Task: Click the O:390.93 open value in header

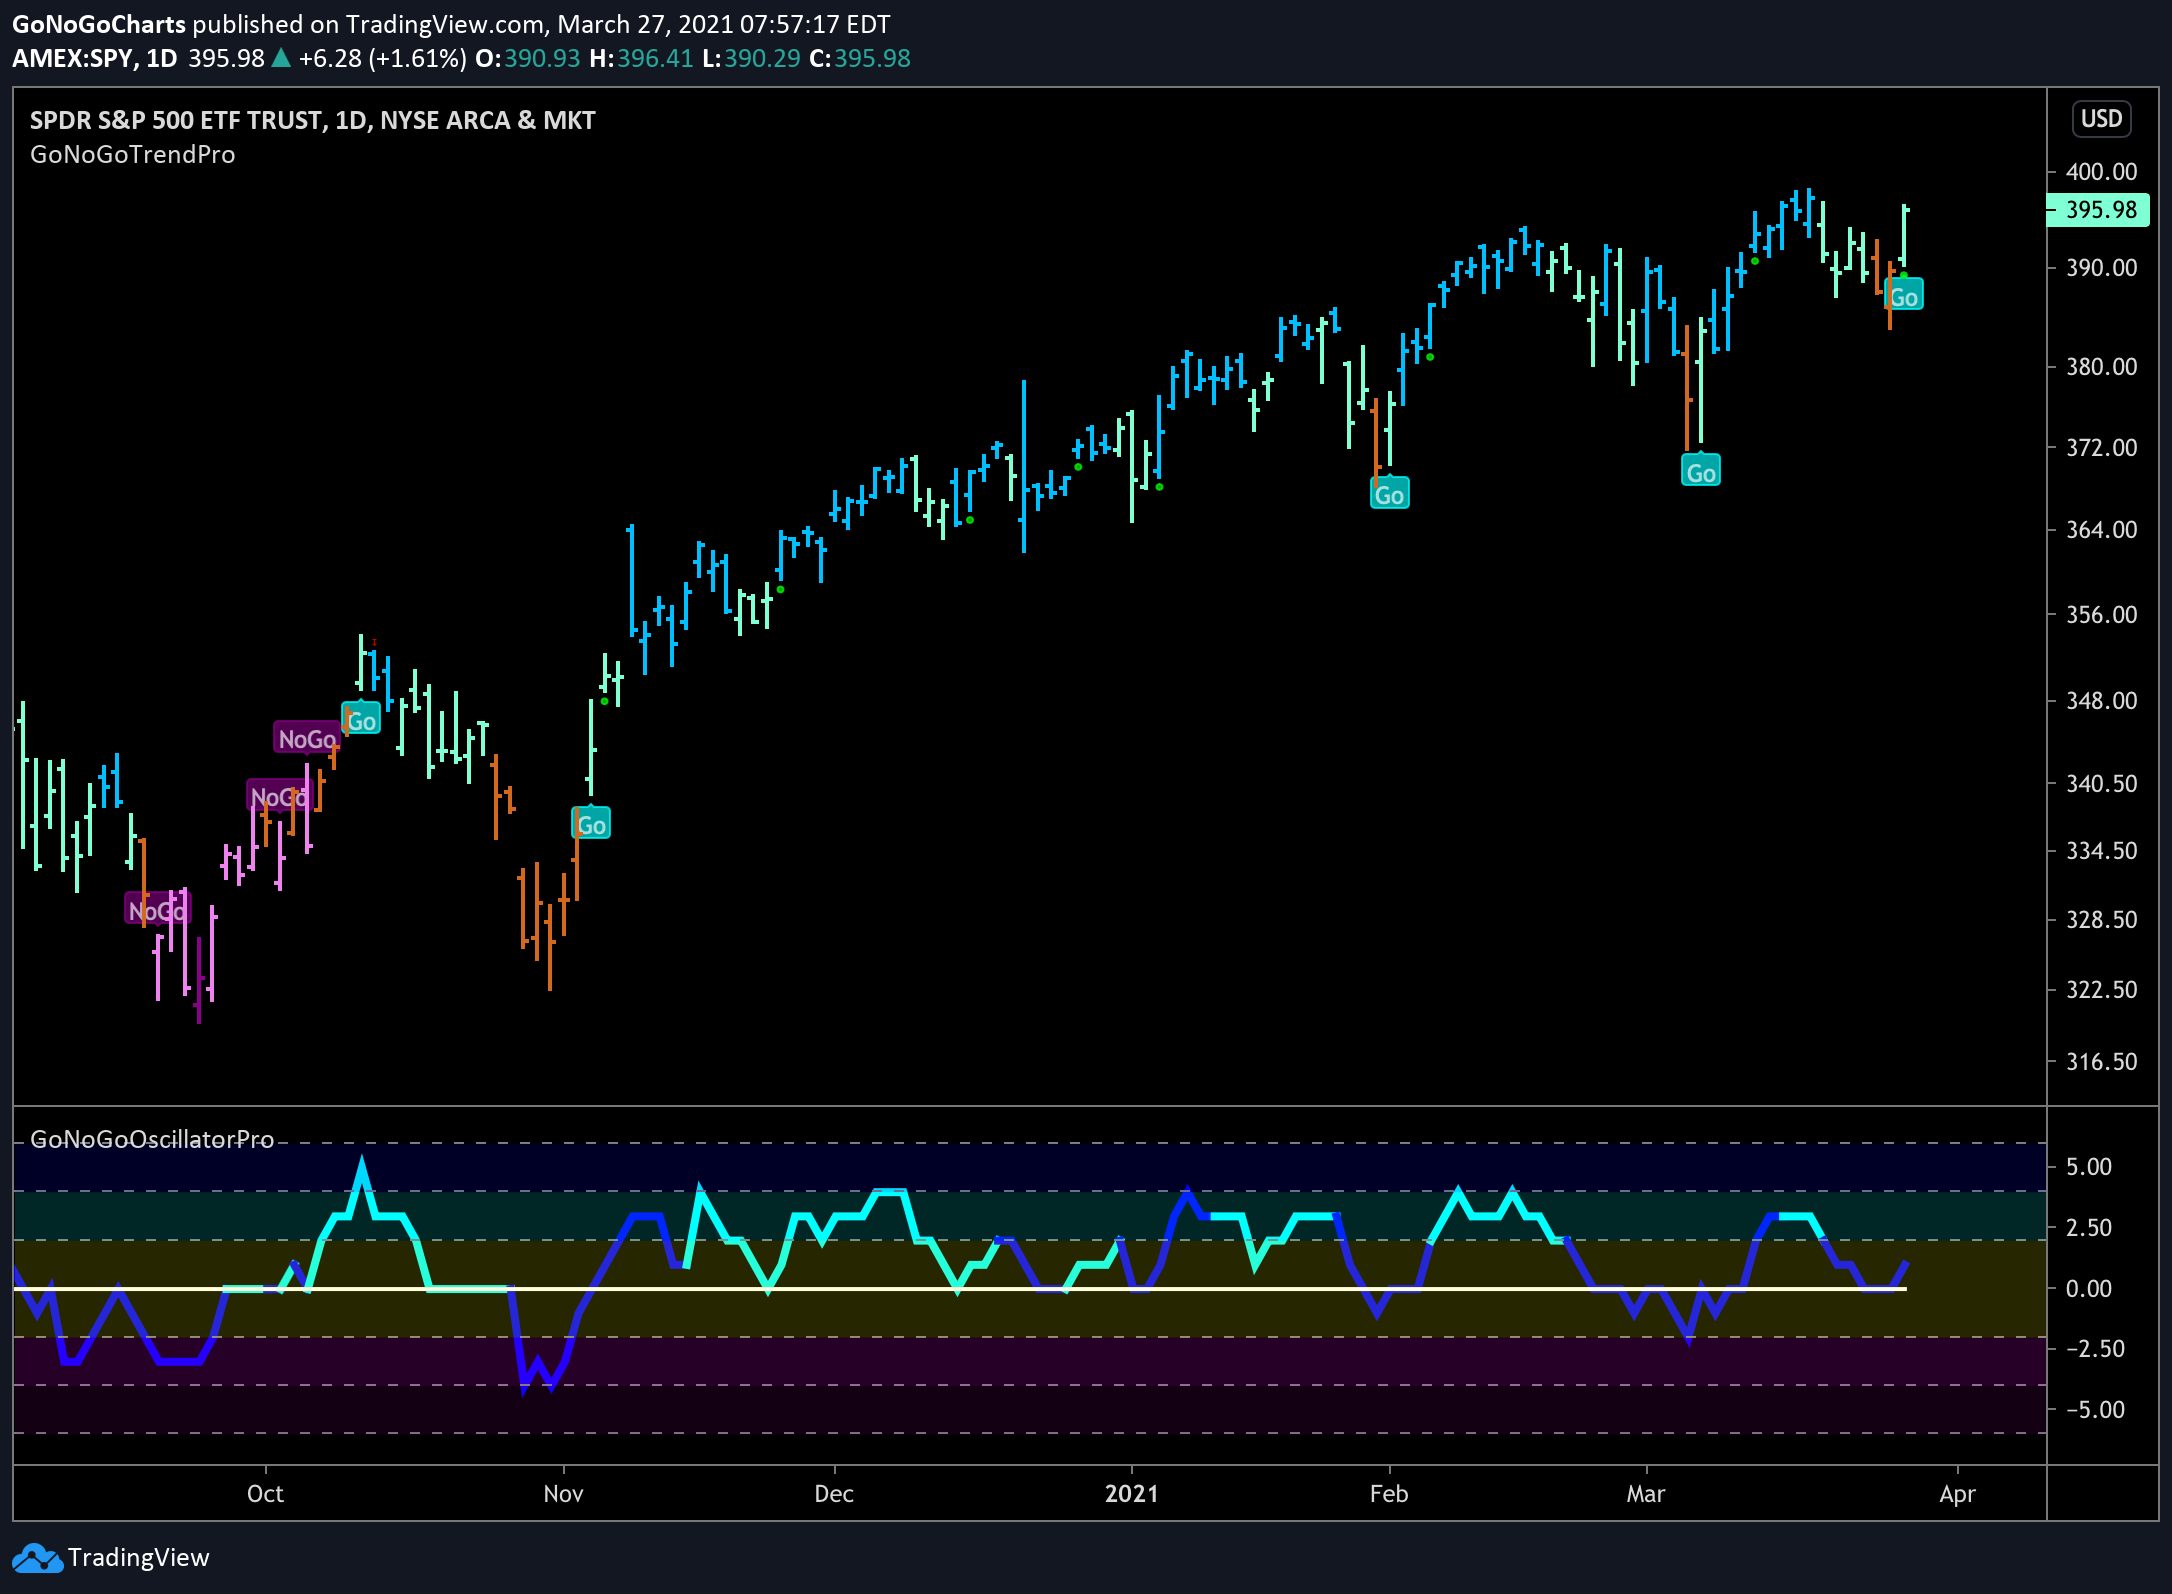Action: (528, 59)
